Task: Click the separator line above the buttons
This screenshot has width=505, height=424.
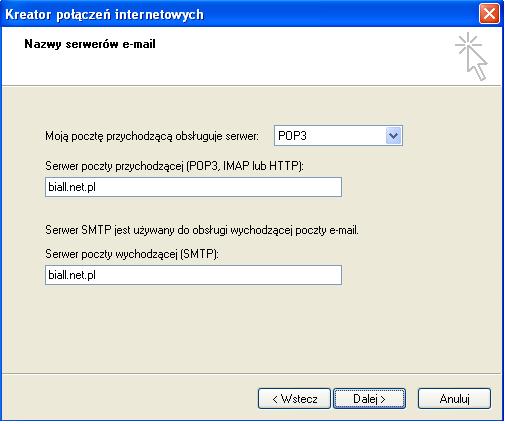Action: point(252,374)
